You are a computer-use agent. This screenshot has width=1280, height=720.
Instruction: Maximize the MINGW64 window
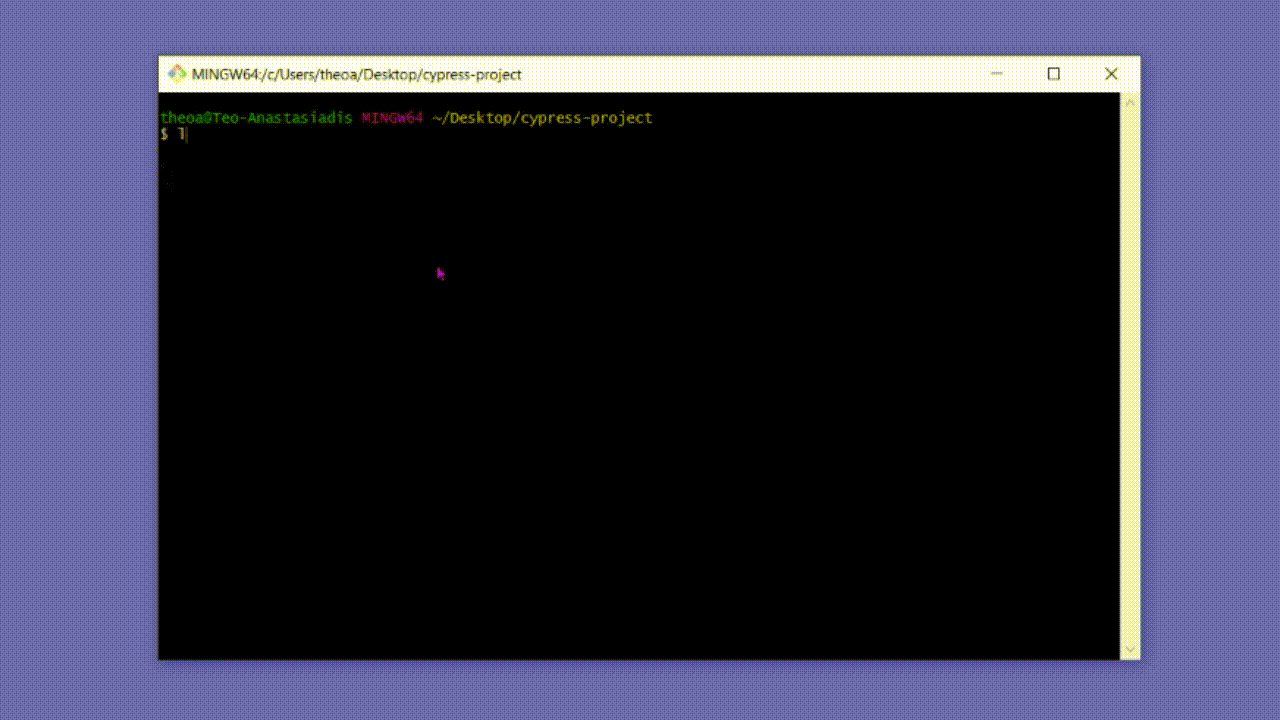pos(1053,73)
